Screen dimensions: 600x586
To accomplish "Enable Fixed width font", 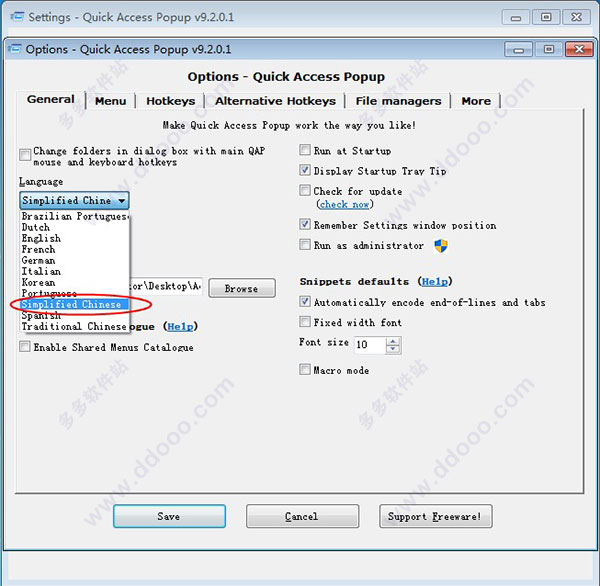I will click(x=305, y=322).
